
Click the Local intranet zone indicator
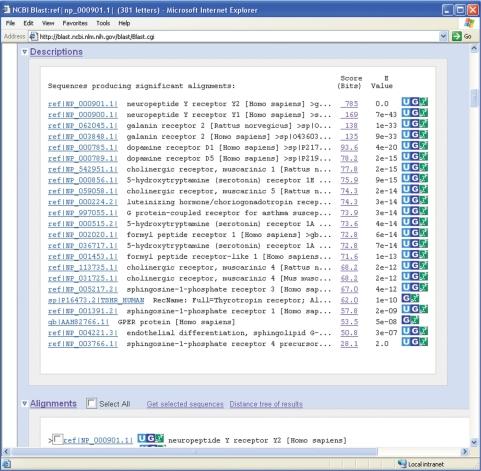tap(421, 464)
